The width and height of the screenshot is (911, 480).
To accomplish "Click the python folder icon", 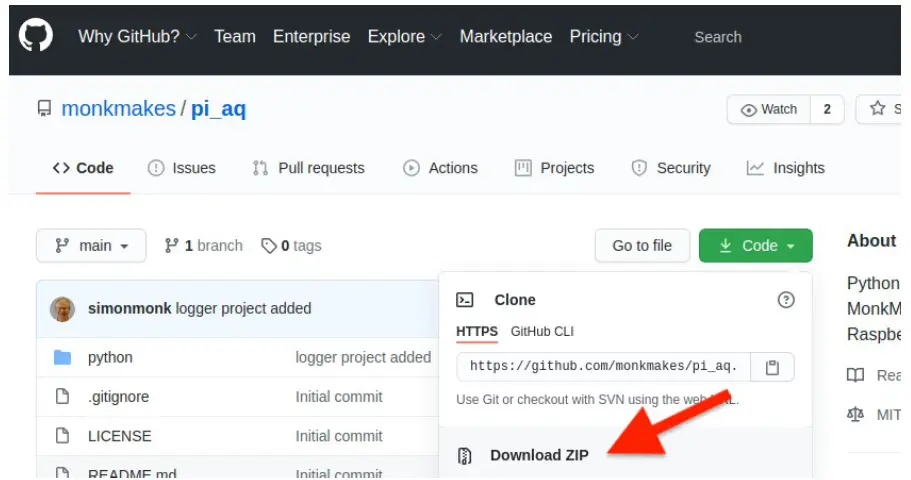I will click(62, 357).
